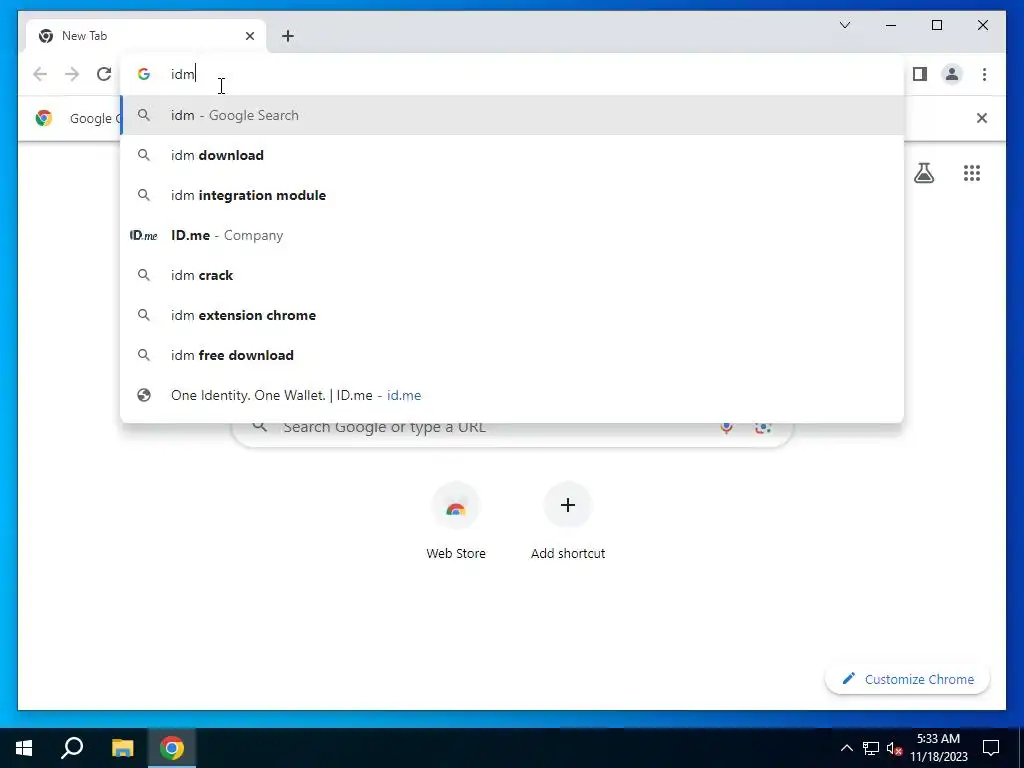Show hidden system tray icons
This screenshot has height=768, width=1024.
pyautogui.click(x=846, y=748)
